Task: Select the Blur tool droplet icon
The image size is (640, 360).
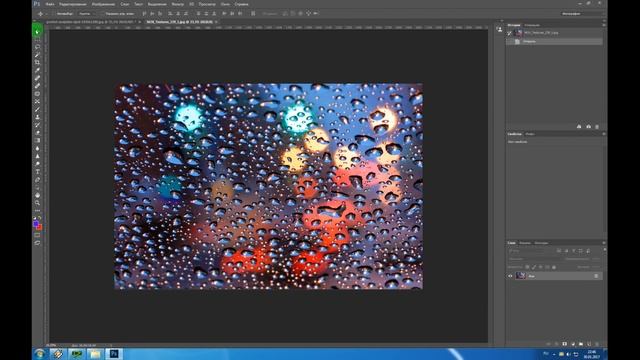Action: pos(37,148)
